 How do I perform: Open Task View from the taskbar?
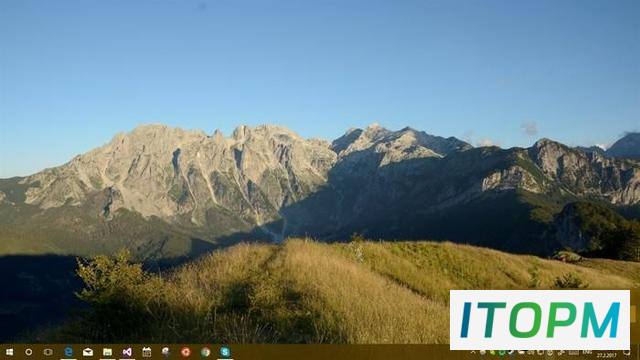pyautogui.click(x=48, y=352)
